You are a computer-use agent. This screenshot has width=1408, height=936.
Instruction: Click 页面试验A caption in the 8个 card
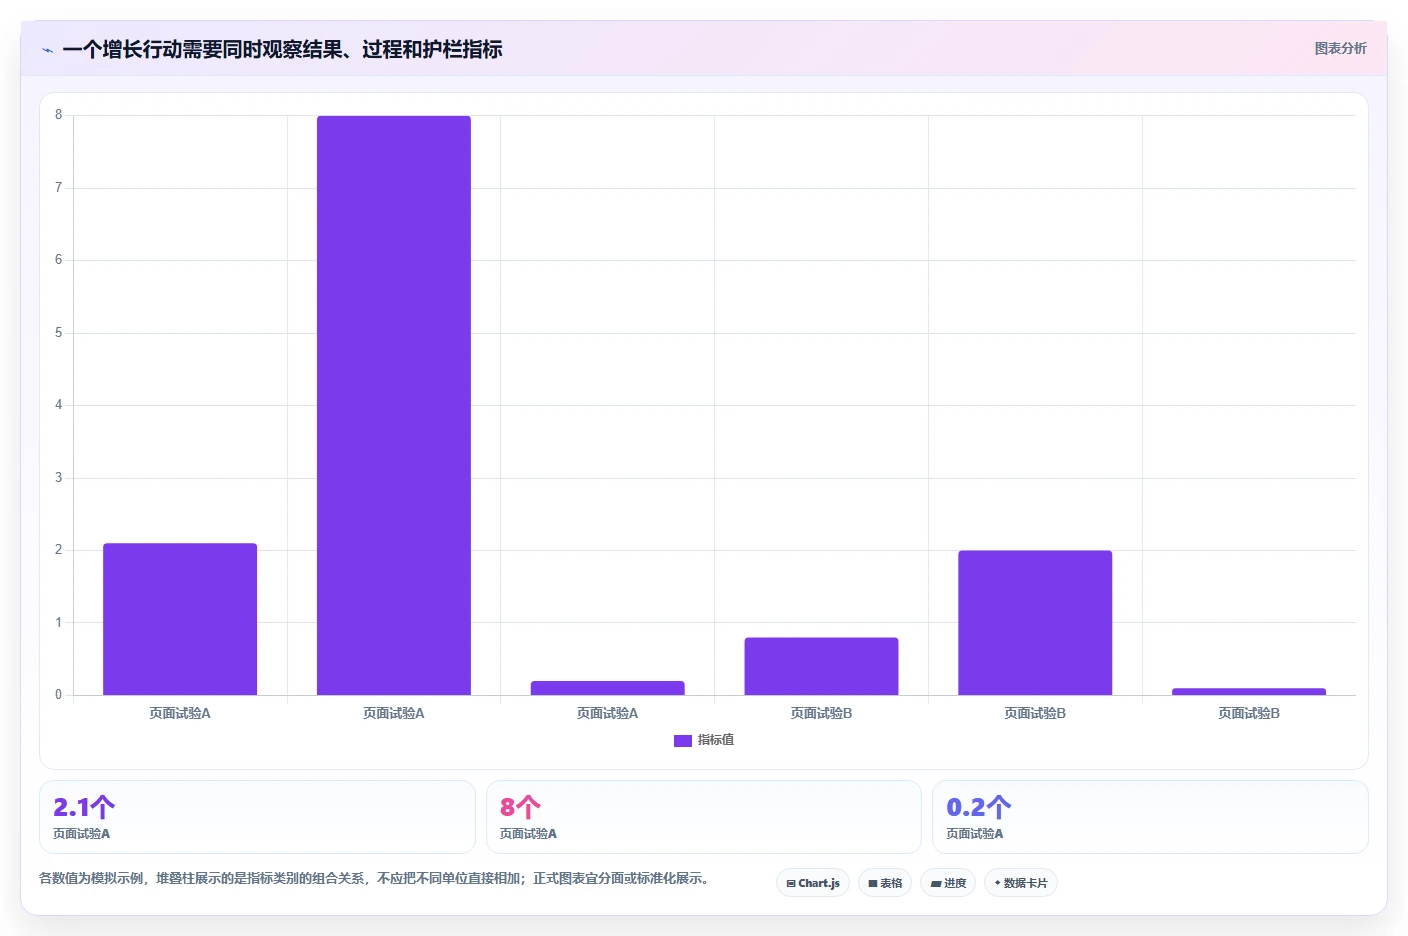pyautogui.click(x=528, y=833)
